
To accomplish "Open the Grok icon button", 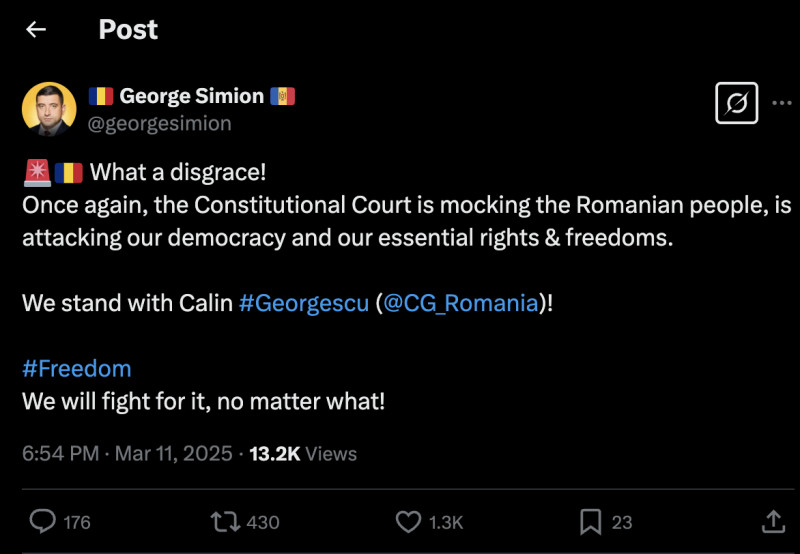I will click(x=736, y=103).
